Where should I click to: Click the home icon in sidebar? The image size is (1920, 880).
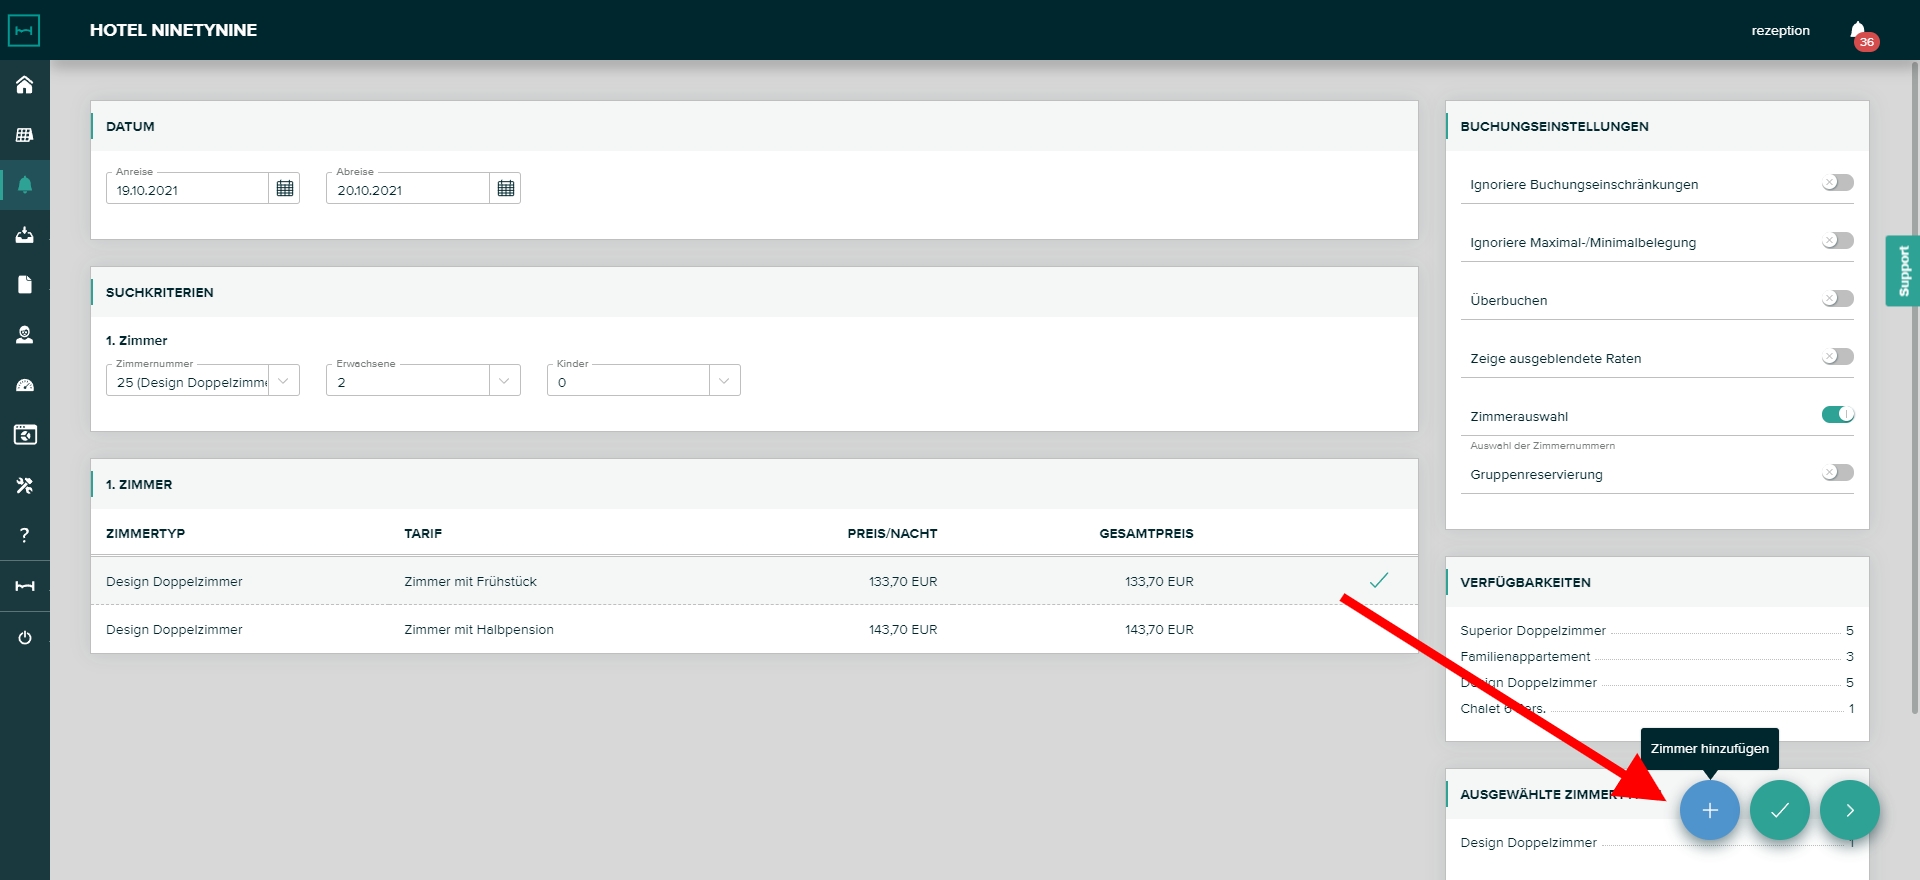click(x=25, y=85)
